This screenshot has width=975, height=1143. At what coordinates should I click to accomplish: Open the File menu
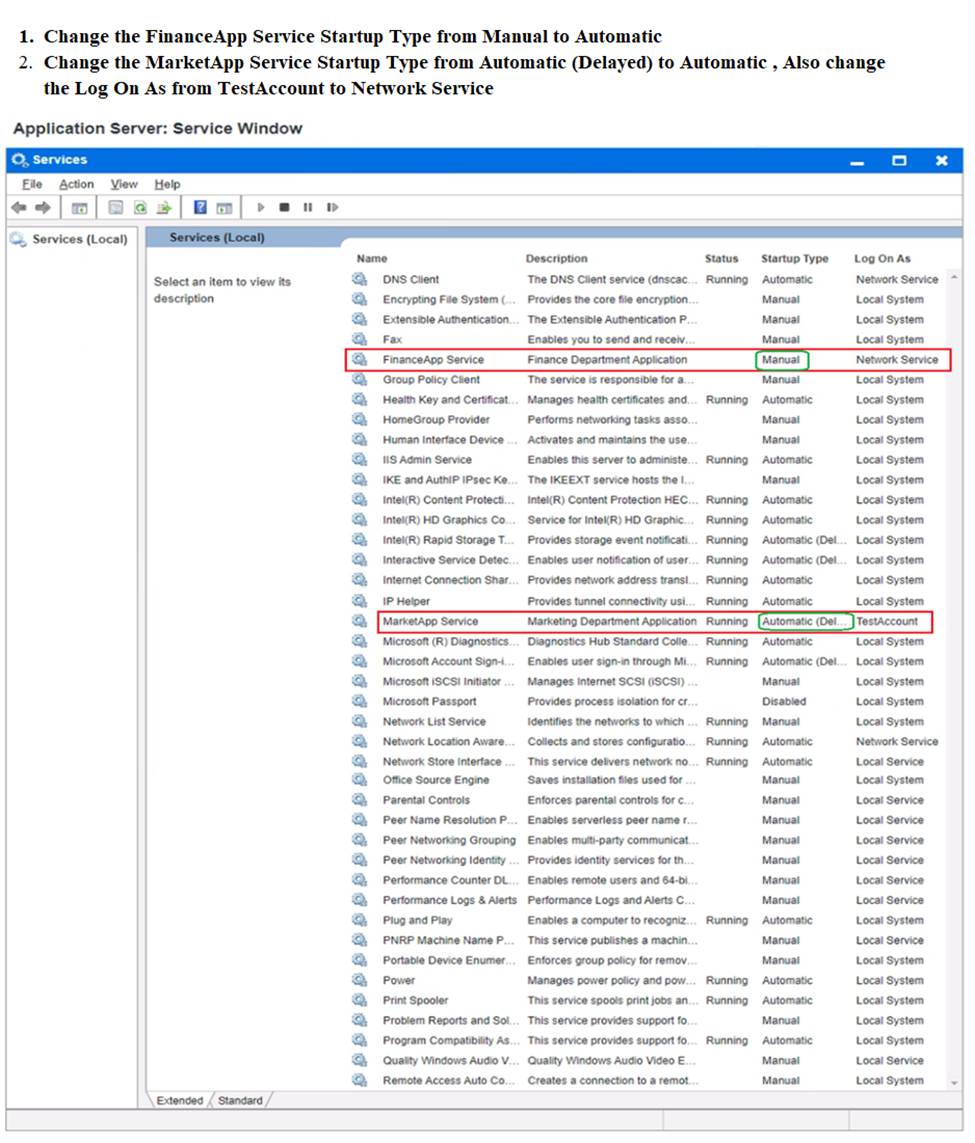(32, 184)
